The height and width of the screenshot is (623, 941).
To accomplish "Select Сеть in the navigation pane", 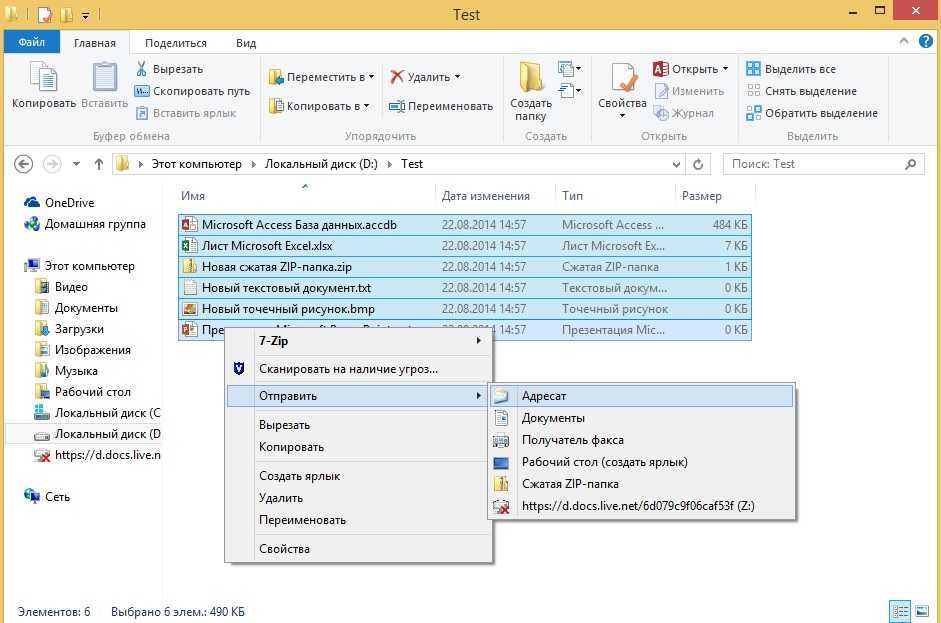I will click(47, 496).
